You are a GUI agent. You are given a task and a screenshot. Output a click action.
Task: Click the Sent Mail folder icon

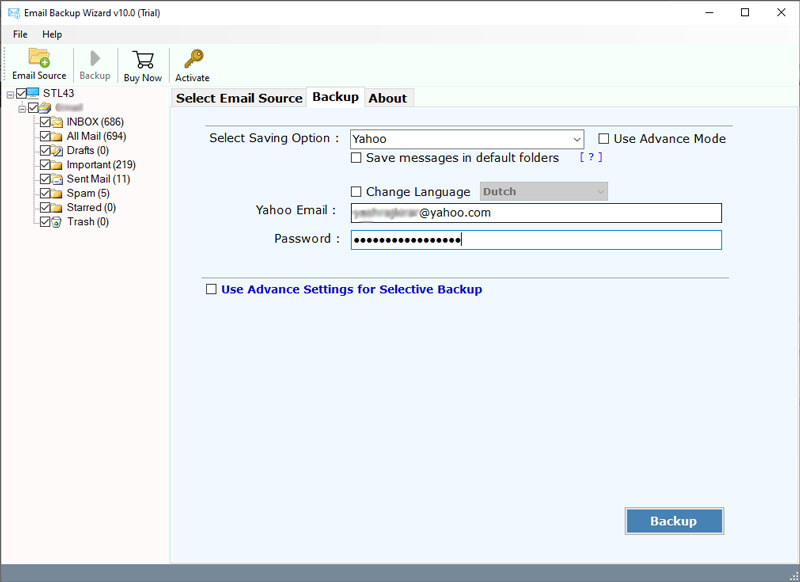[x=58, y=179]
